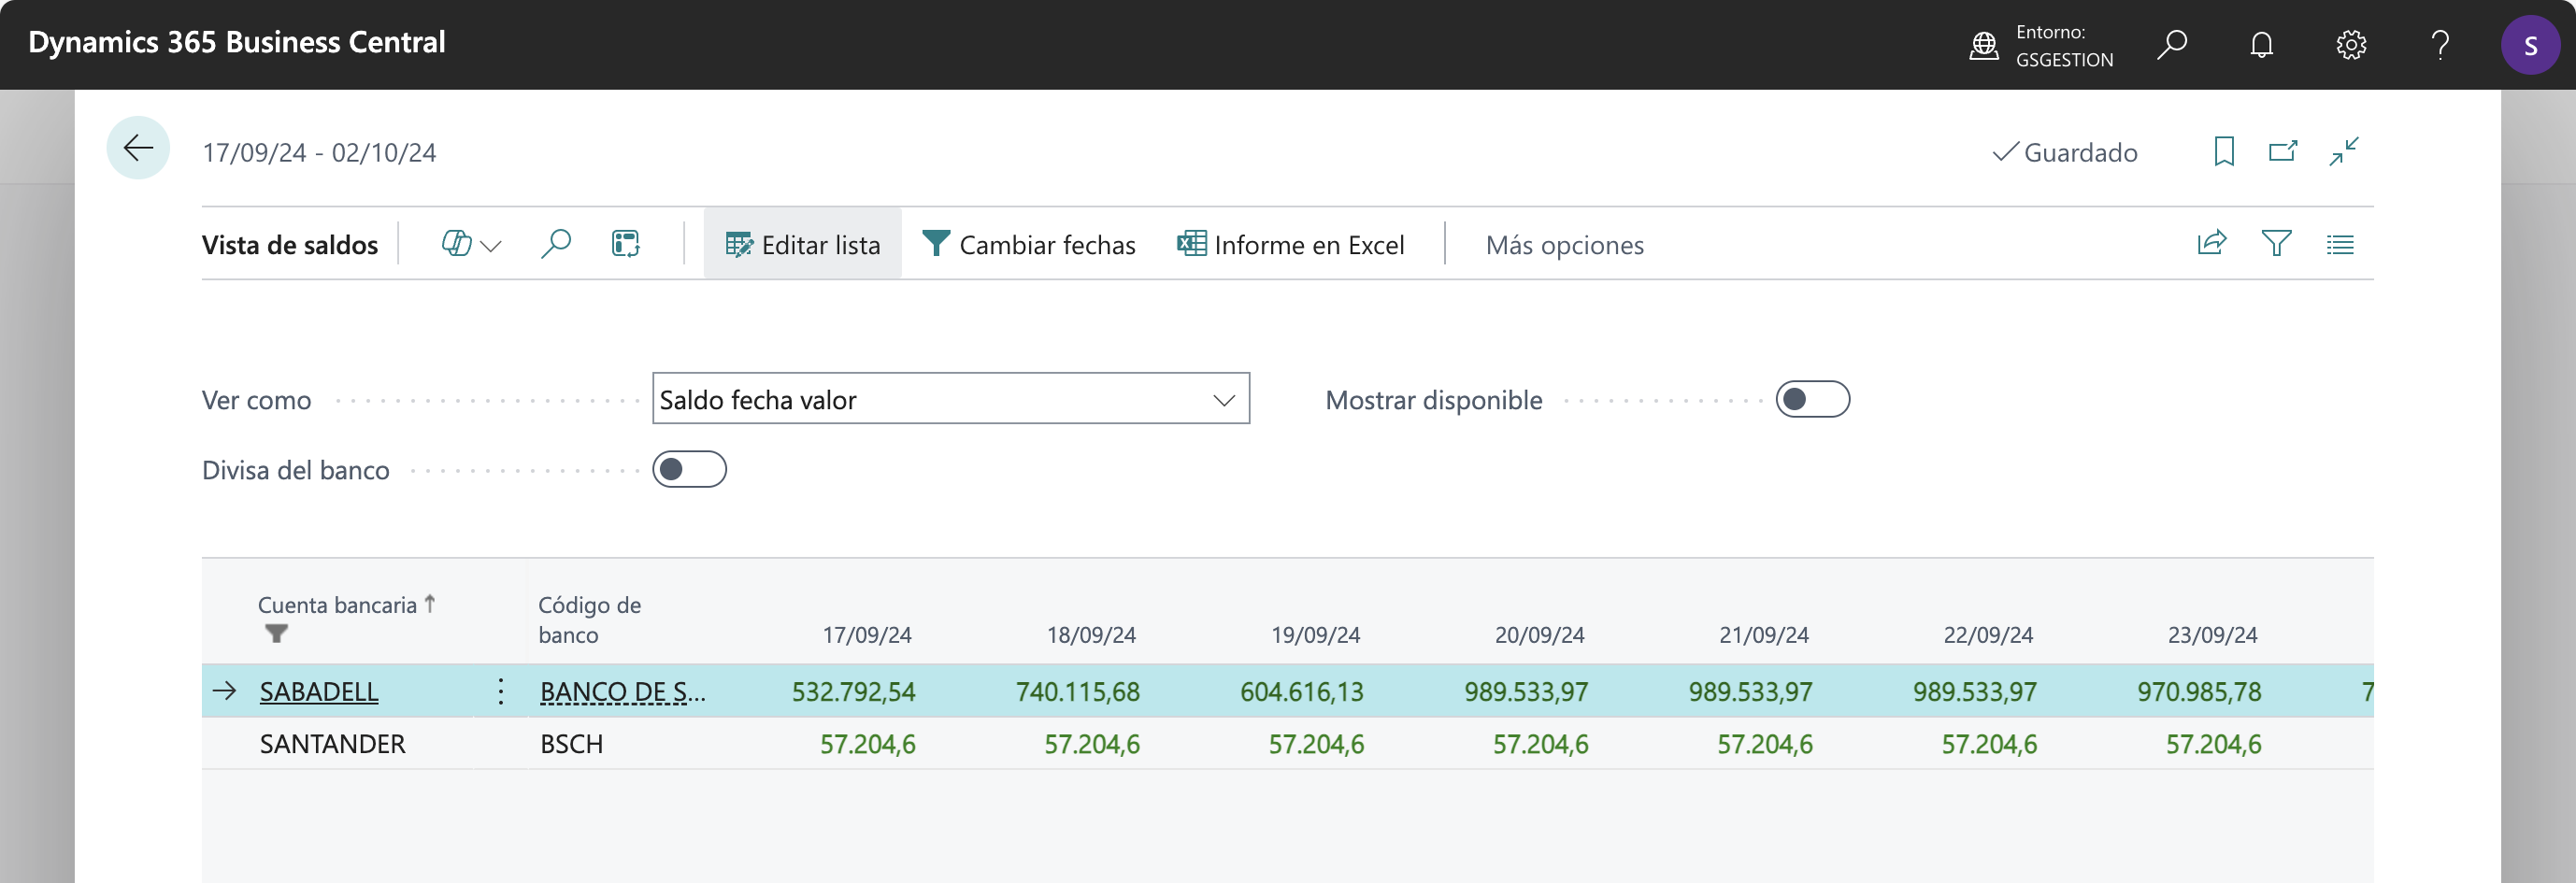Image resolution: width=2576 pixels, height=883 pixels.
Task: Open the settings gear
Action: 2350,45
